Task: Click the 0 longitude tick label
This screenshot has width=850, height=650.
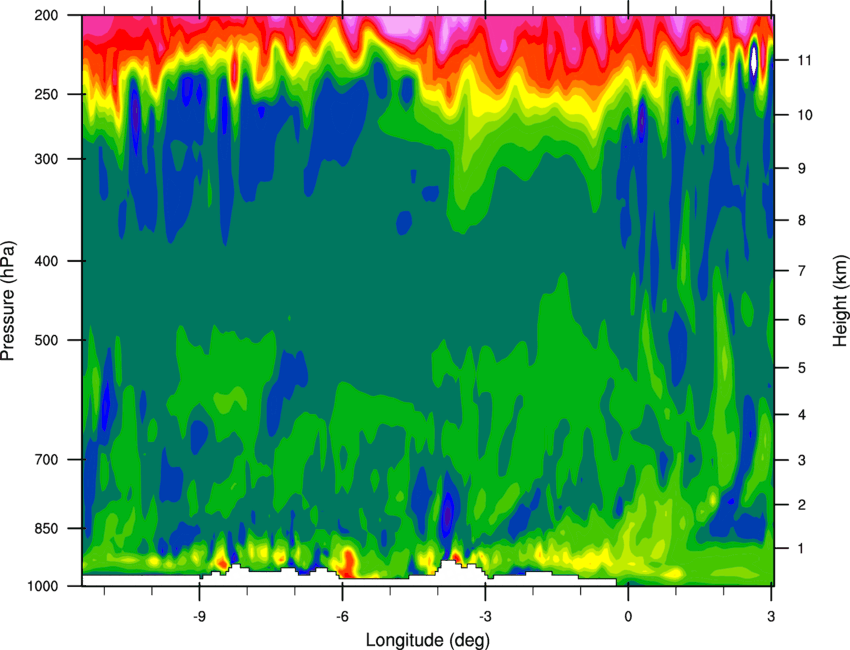Action: click(628, 616)
